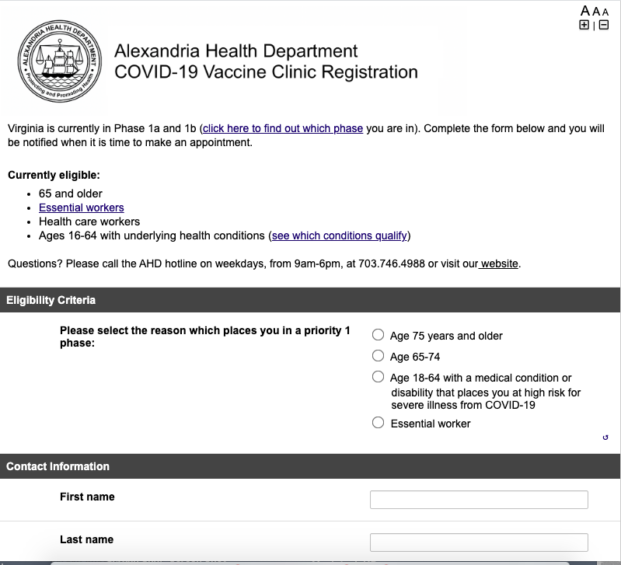Click into the First name text field
The image size is (621, 565).
478,500
